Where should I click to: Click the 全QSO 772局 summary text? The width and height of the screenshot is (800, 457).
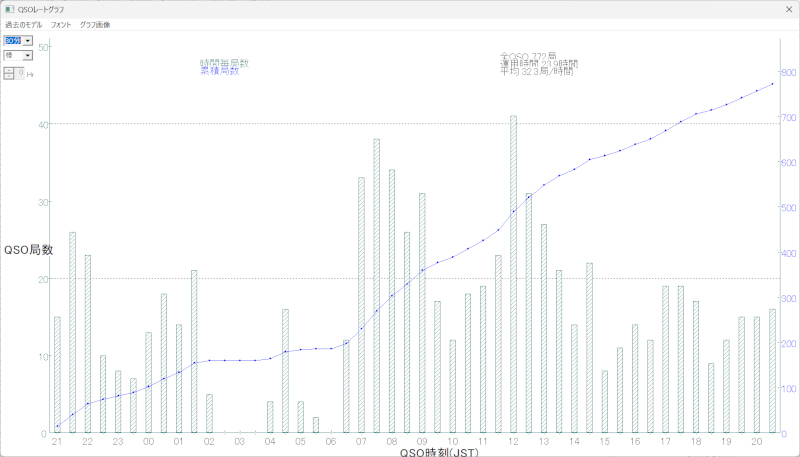point(528,57)
